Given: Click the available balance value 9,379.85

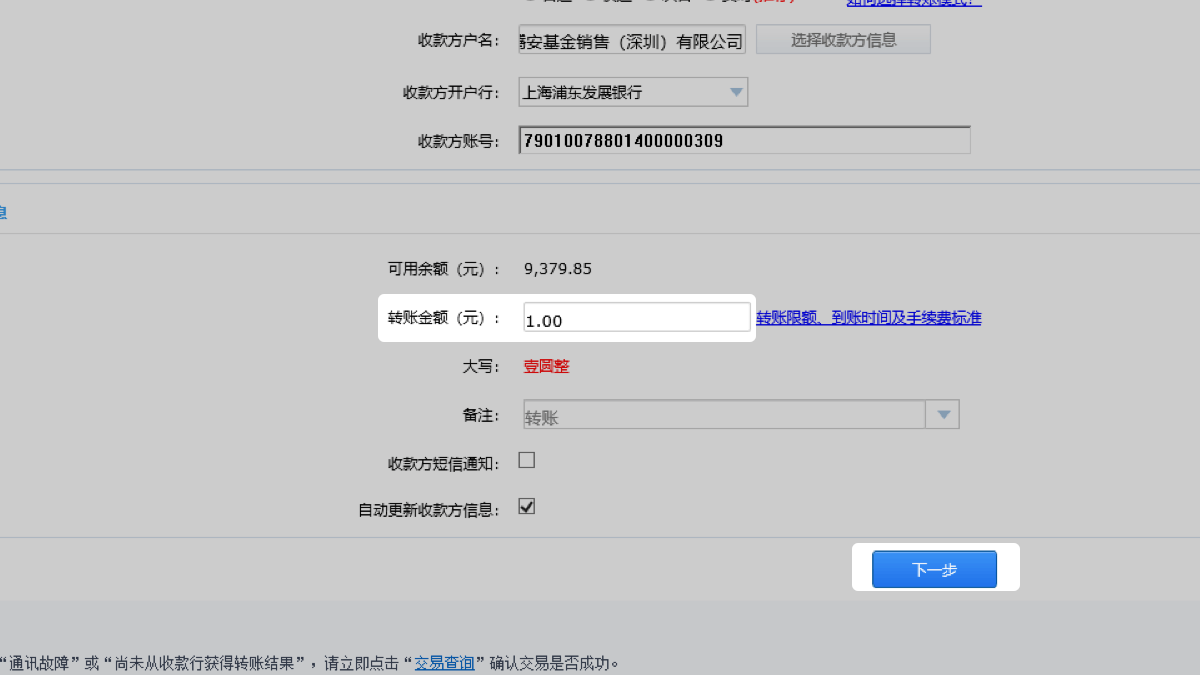Looking at the screenshot, I should tap(558, 268).
